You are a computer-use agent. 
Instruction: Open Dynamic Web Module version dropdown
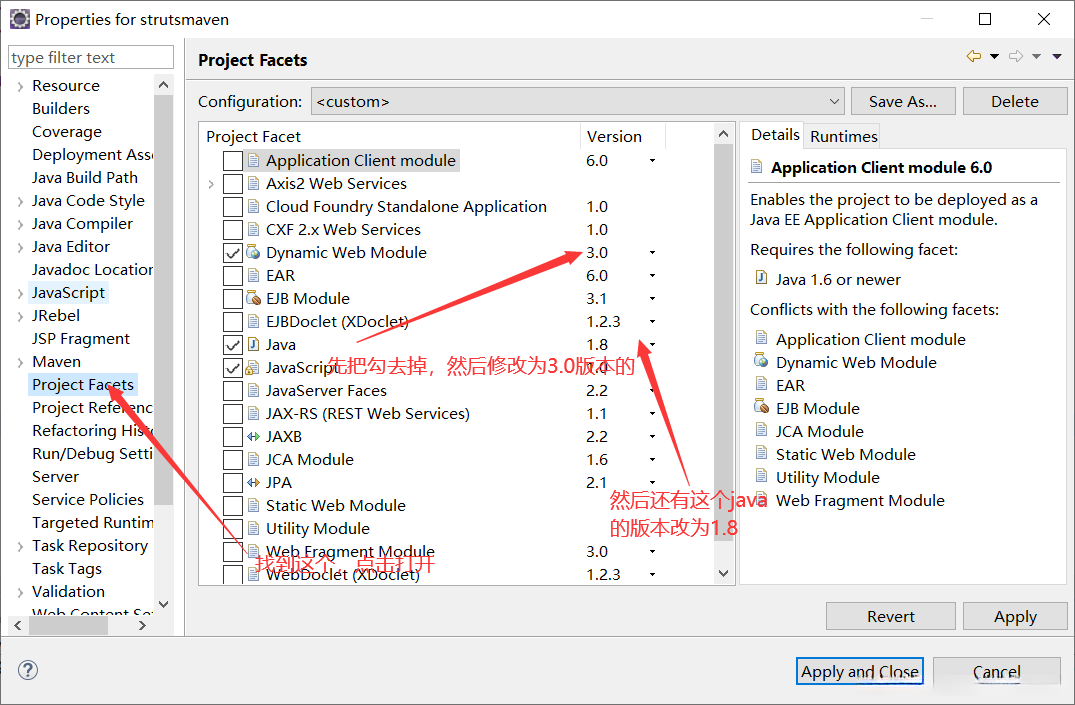coord(652,253)
